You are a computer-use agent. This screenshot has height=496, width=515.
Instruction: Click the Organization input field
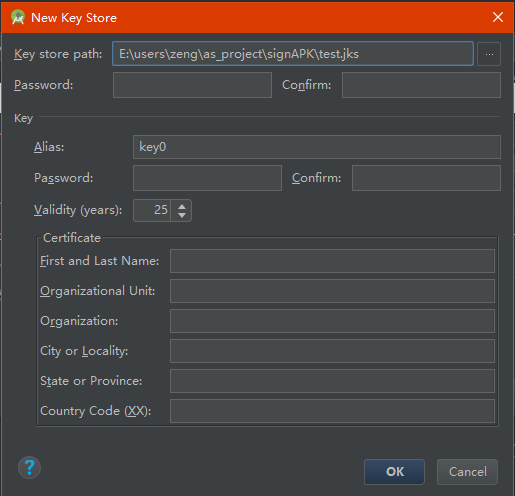(332, 321)
